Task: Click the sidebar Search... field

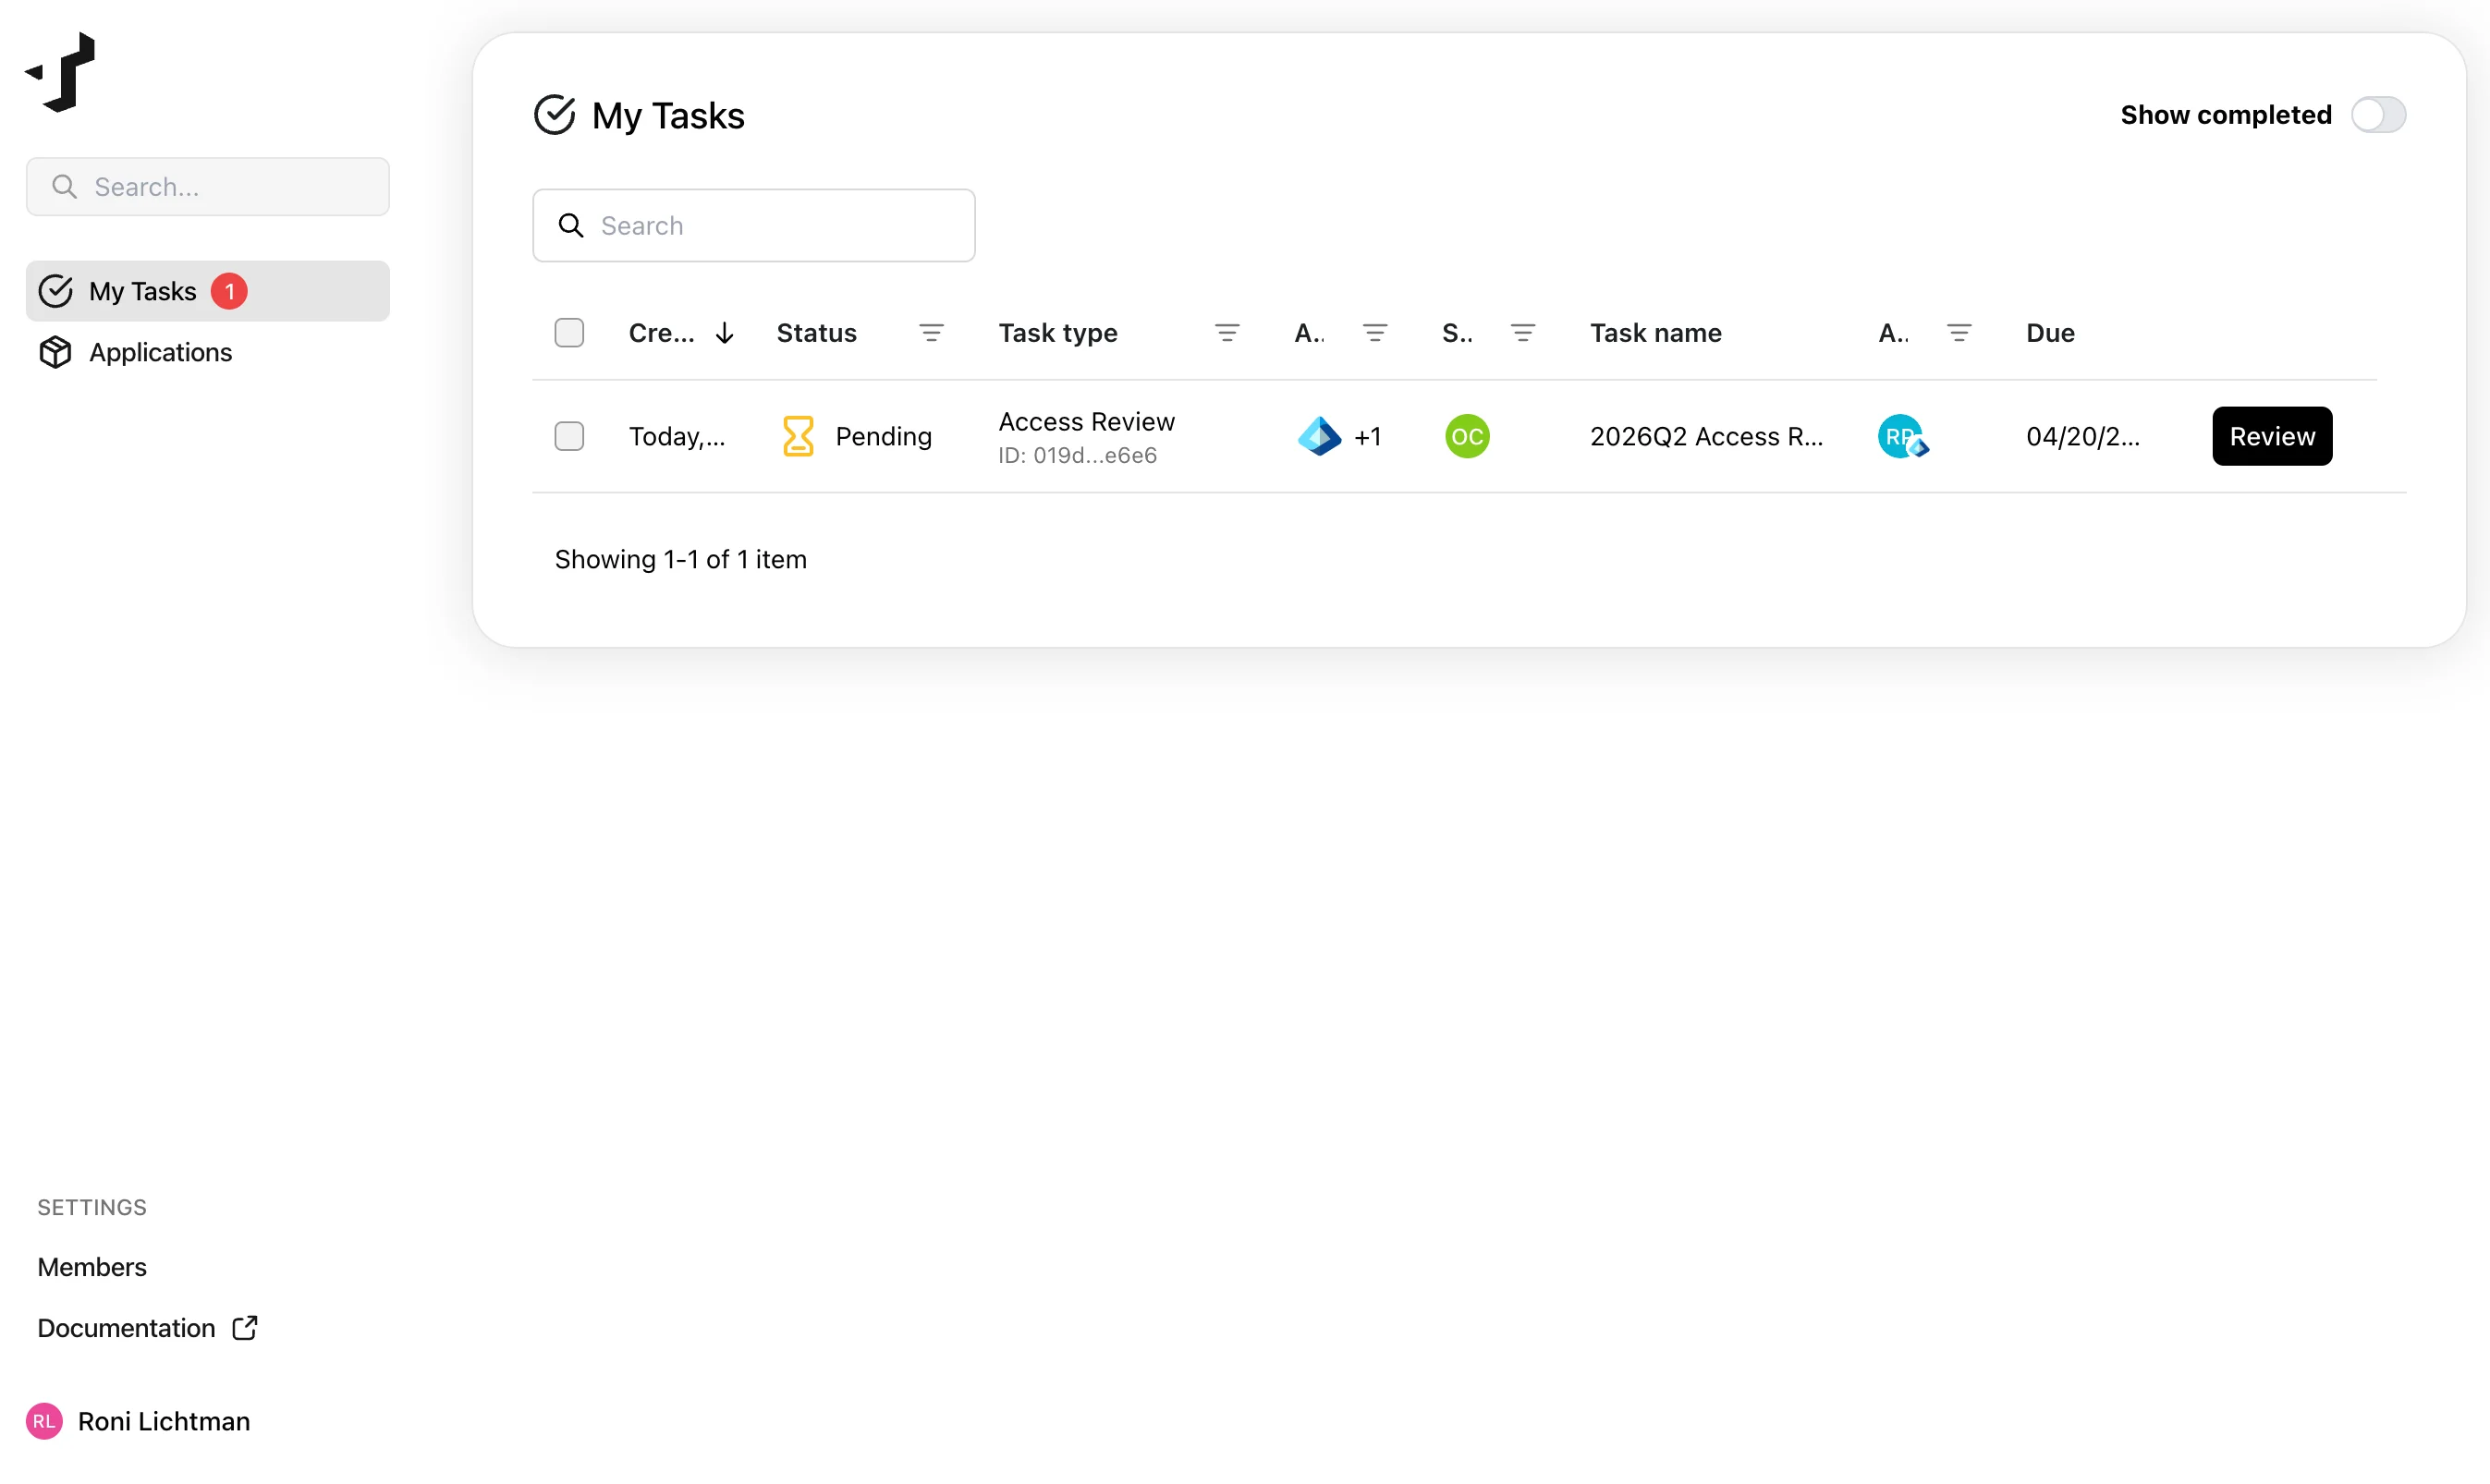Action: pos(208,187)
